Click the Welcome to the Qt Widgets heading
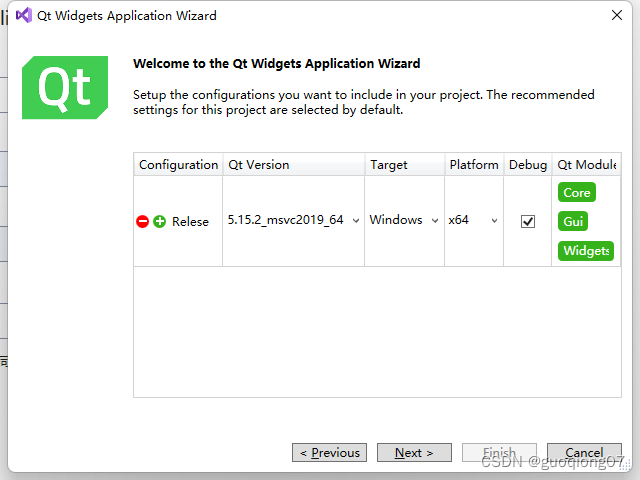The width and height of the screenshot is (640, 480). coord(277,64)
